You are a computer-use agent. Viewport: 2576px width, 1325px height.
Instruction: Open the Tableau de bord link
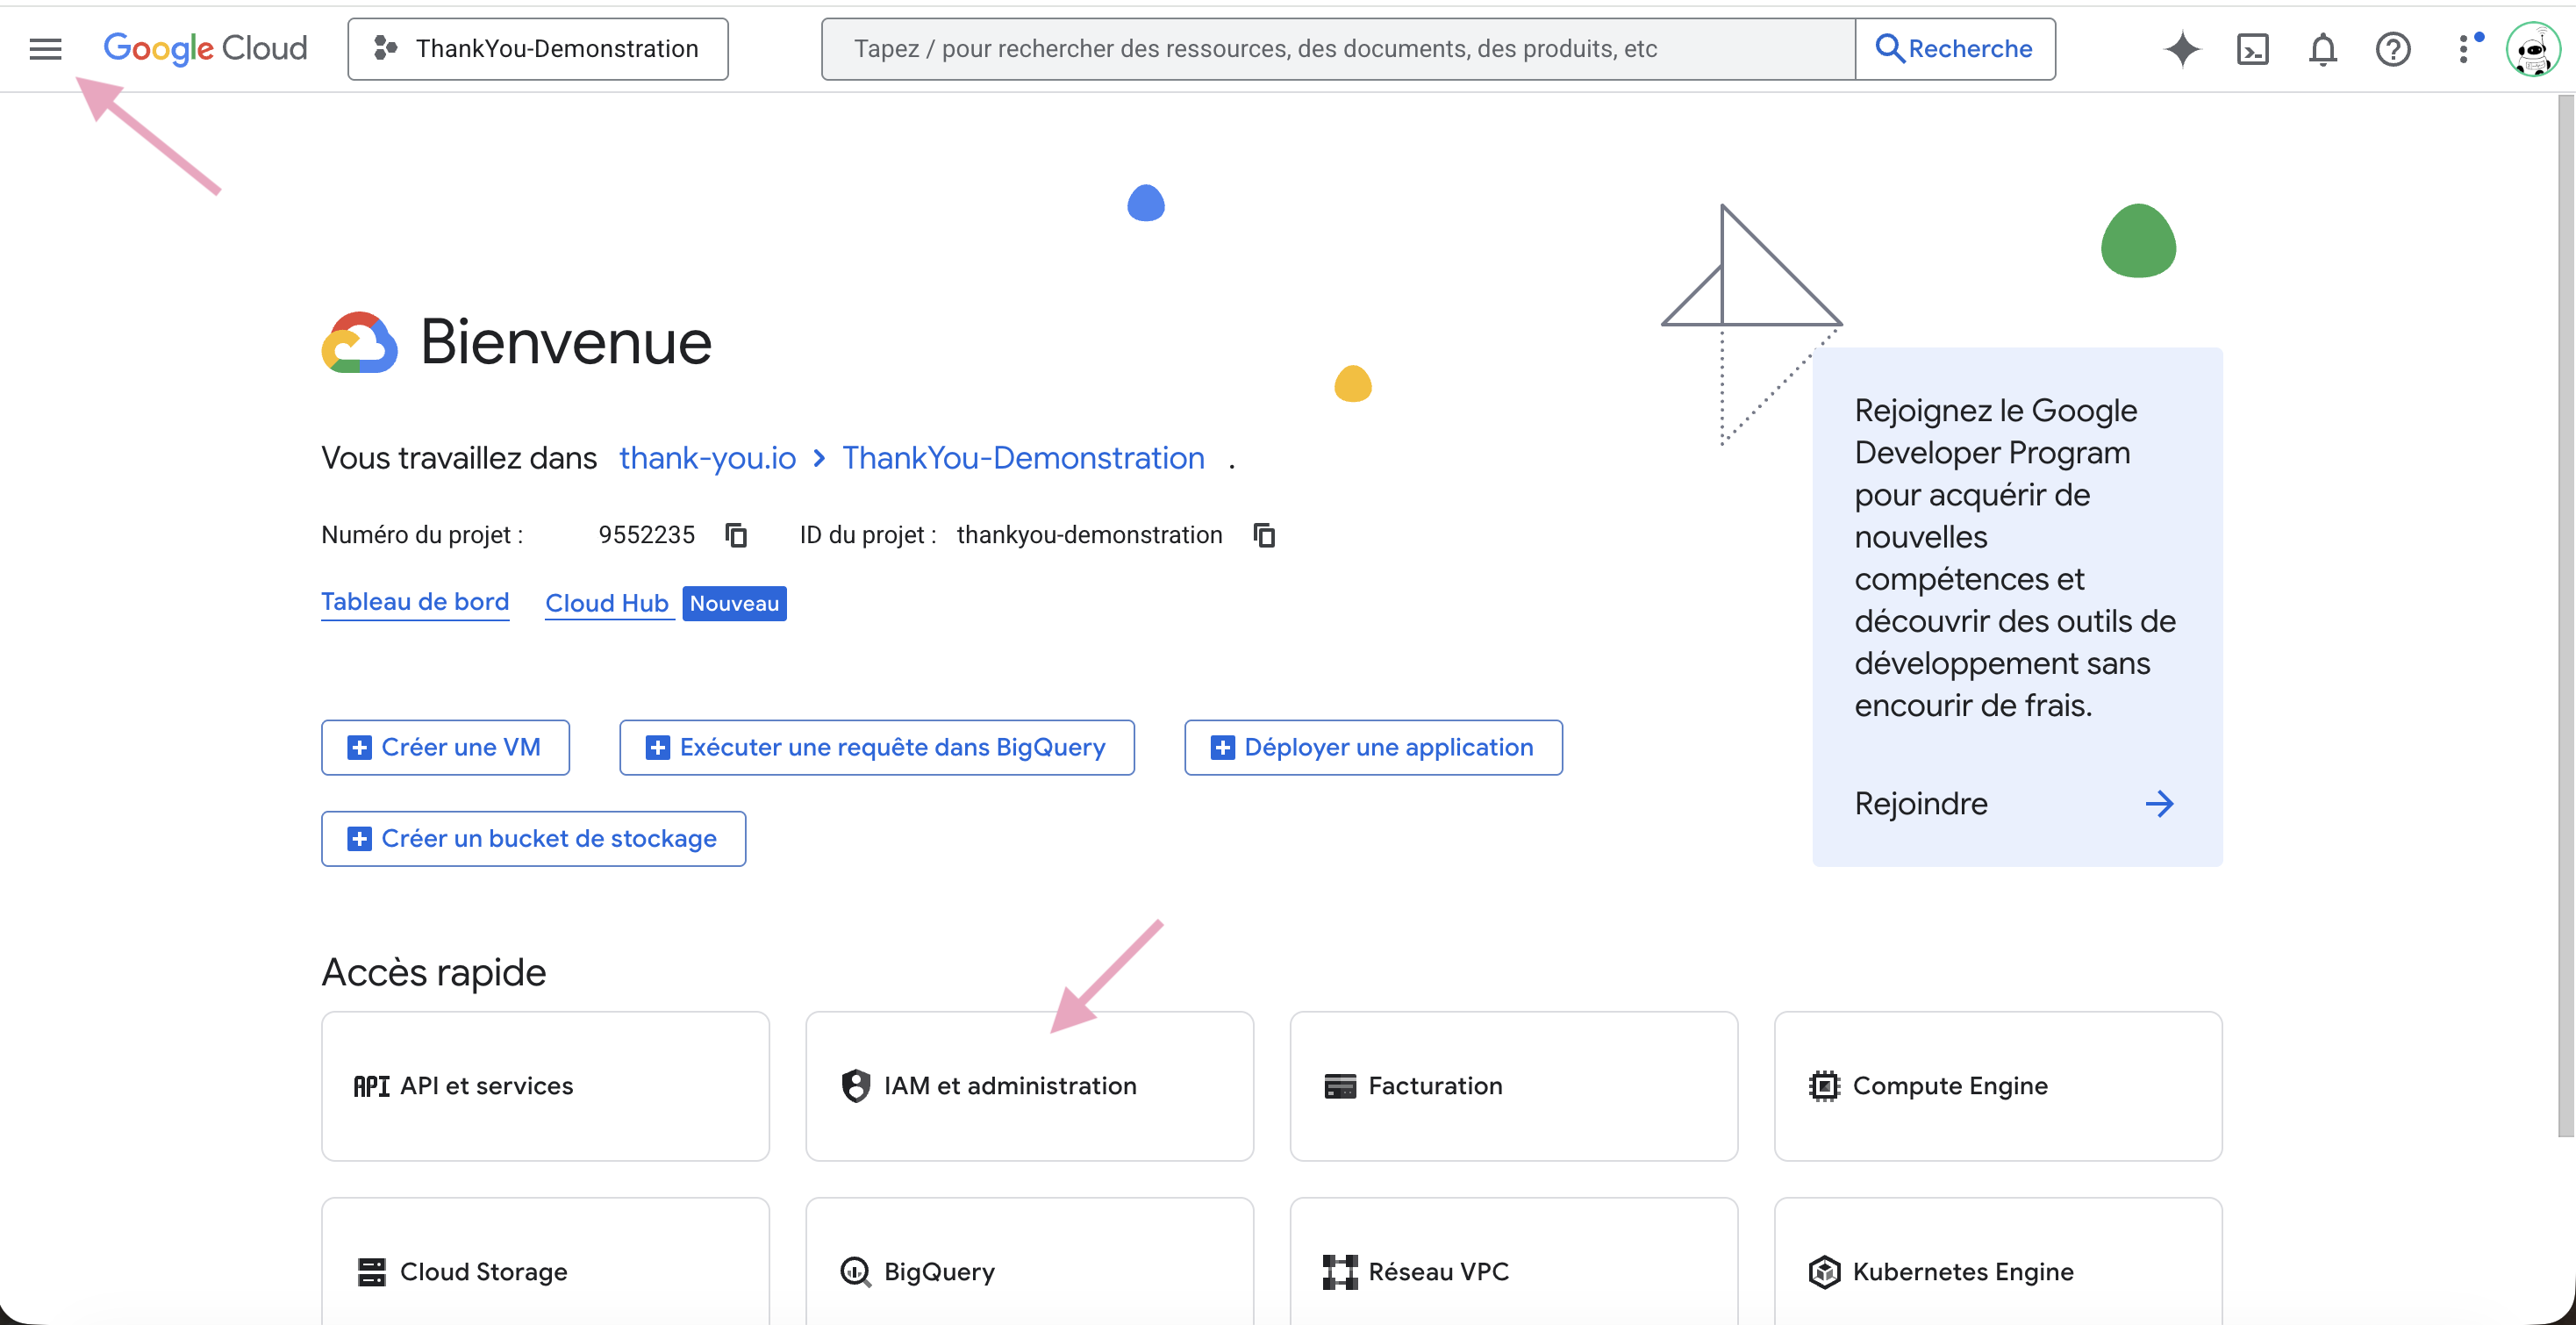click(x=415, y=602)
